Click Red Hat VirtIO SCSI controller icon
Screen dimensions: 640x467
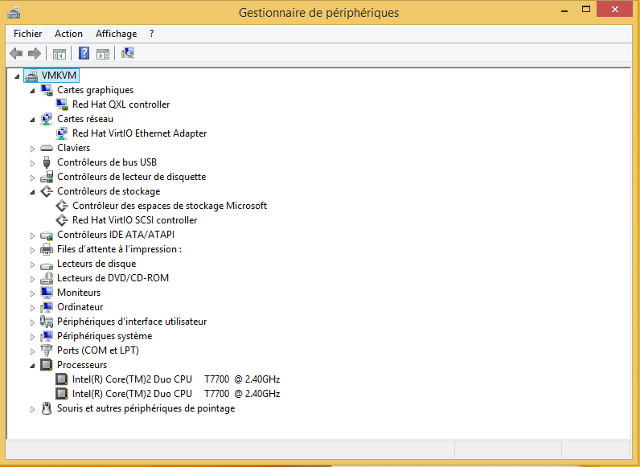pyautogui.click(x=62, y=220)
